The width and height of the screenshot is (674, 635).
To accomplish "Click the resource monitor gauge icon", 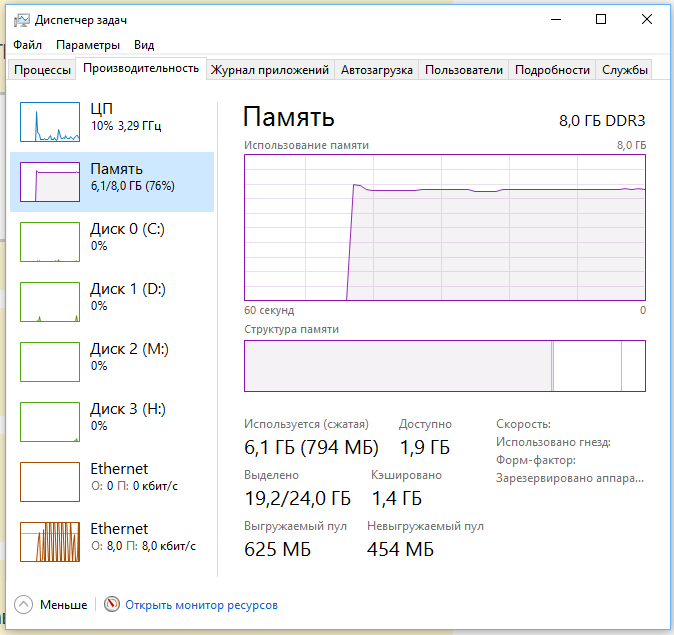I will point(112,604).
